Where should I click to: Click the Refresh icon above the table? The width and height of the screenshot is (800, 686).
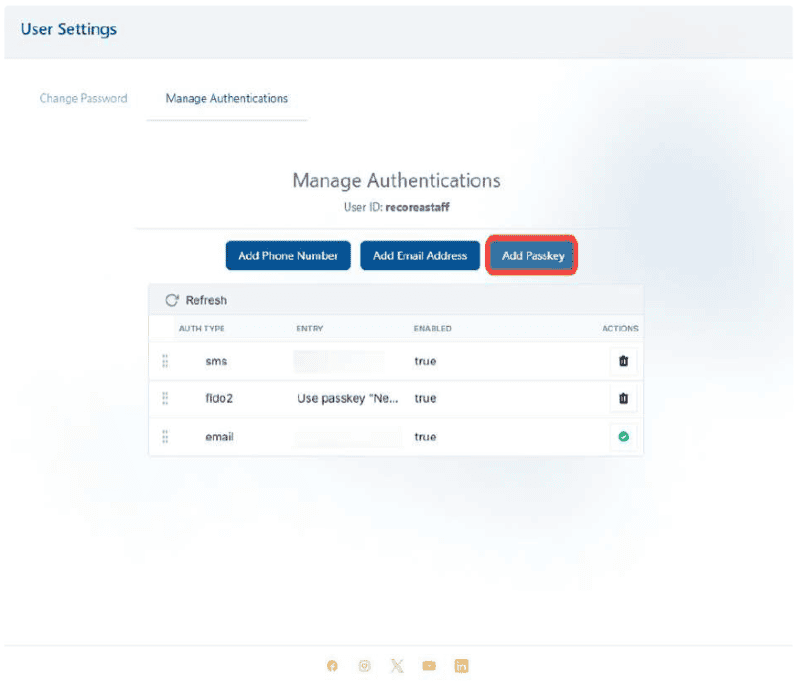[172, 300]
